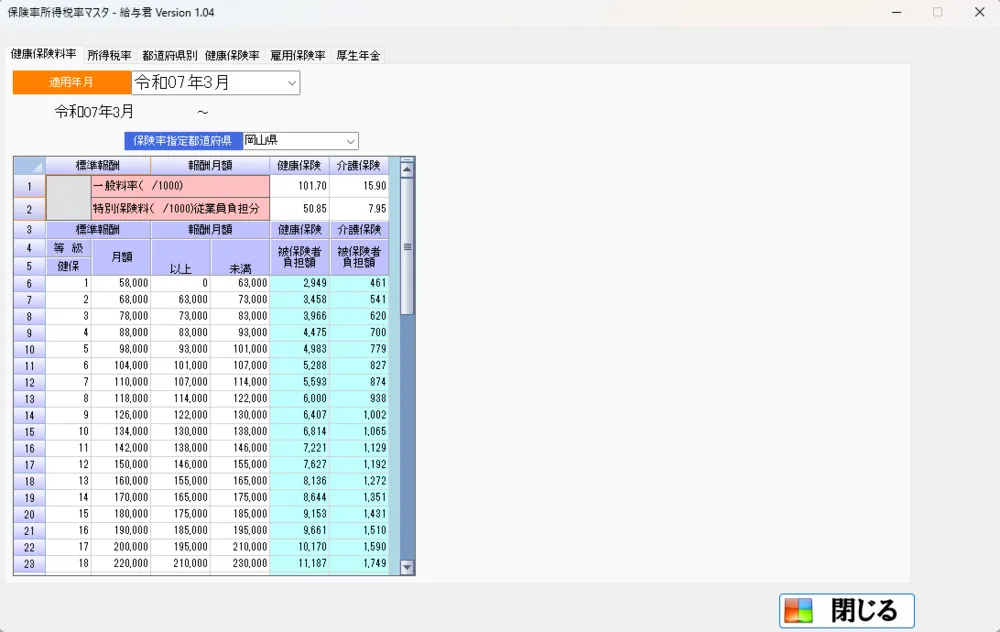Open the 厚生年金 tab
Screen dimensions: 1000x632
click(x=358, y=56)
